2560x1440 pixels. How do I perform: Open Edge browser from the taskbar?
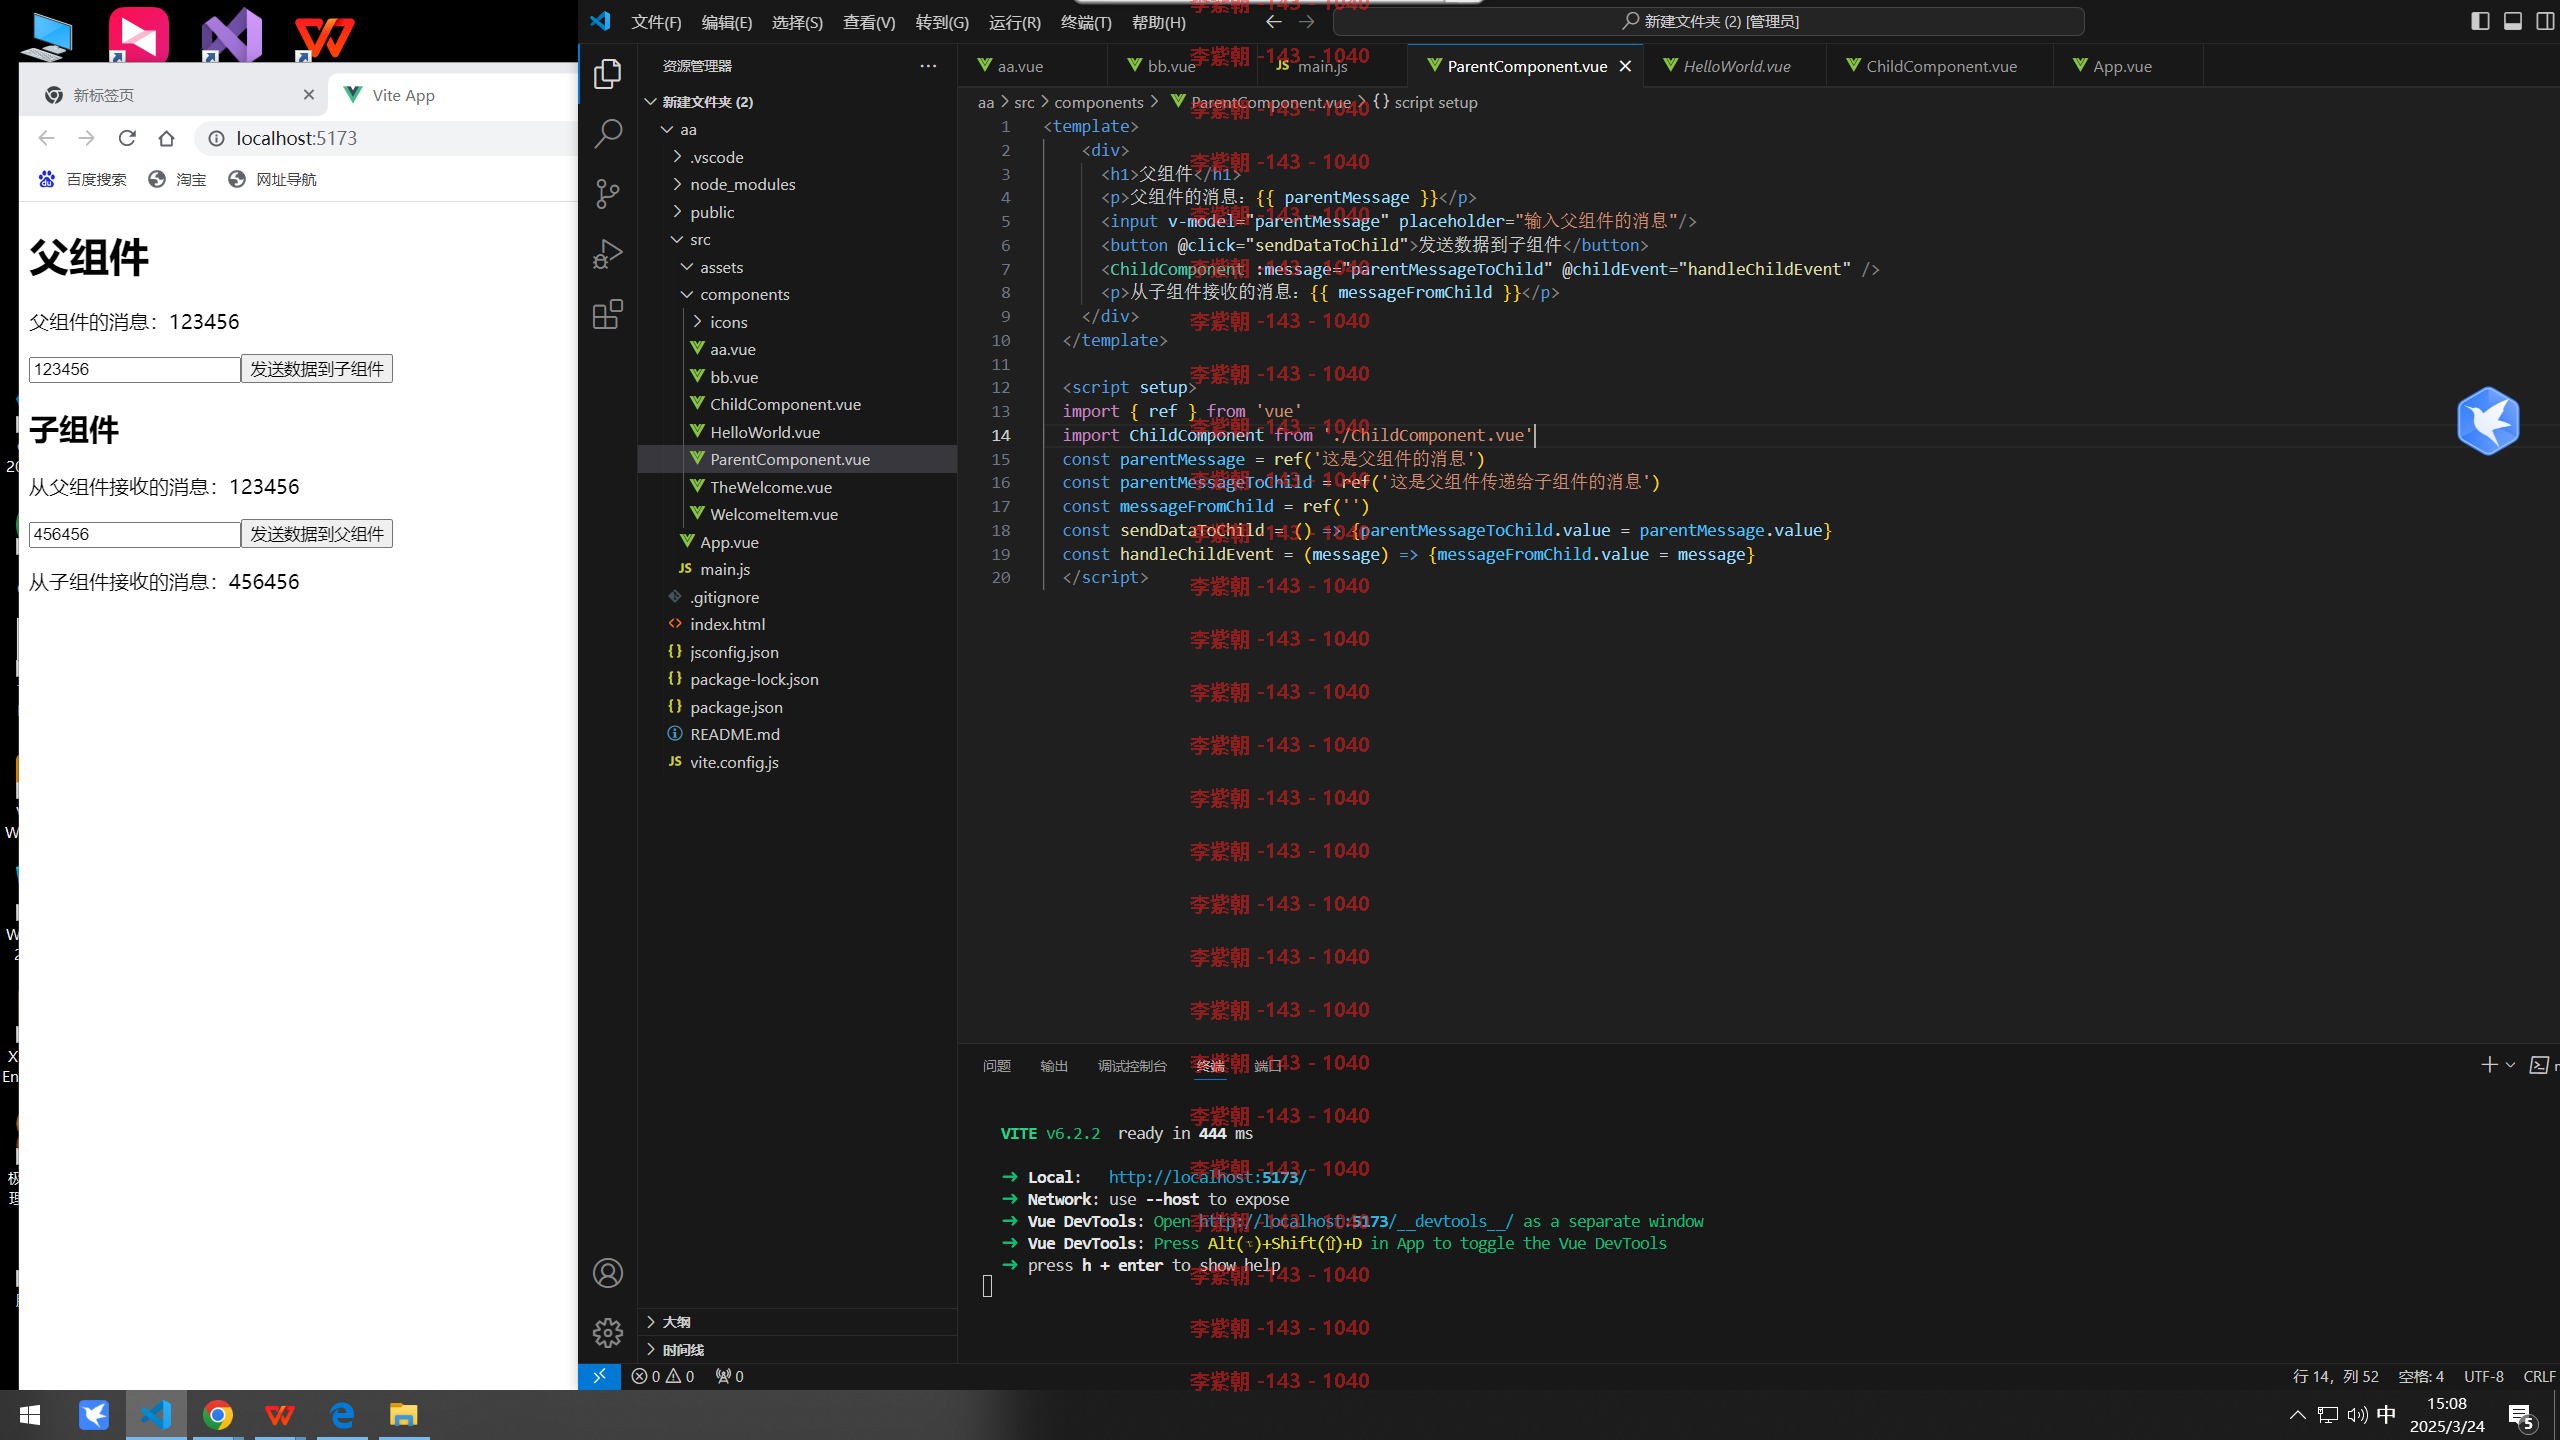click(342, 1415)
